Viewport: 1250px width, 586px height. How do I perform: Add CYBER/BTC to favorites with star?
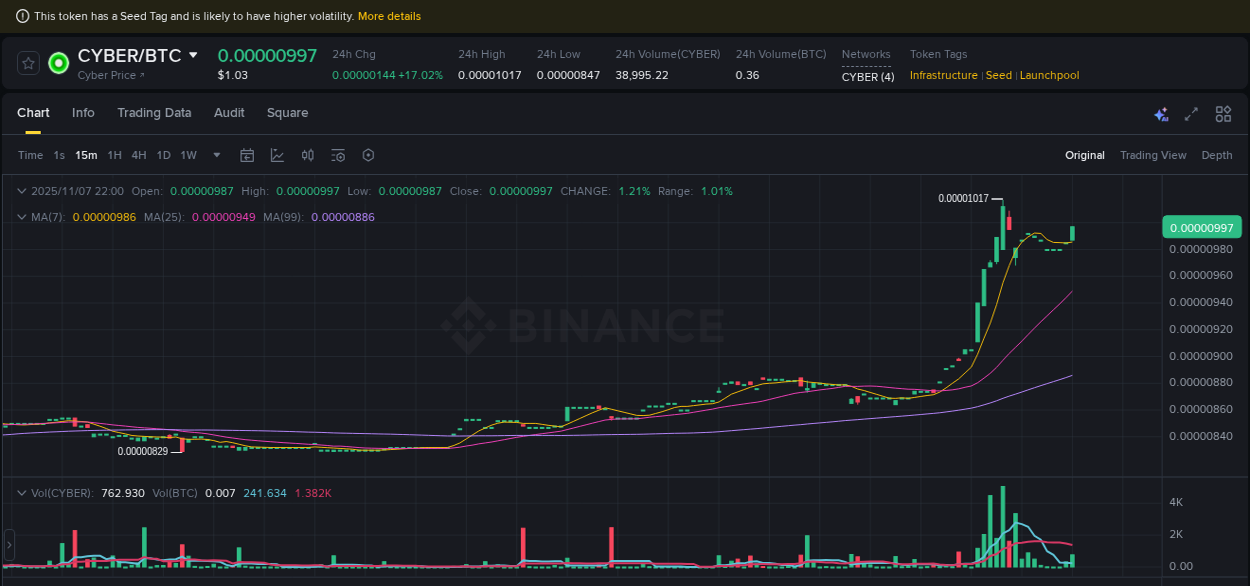(x=28, y=62)
